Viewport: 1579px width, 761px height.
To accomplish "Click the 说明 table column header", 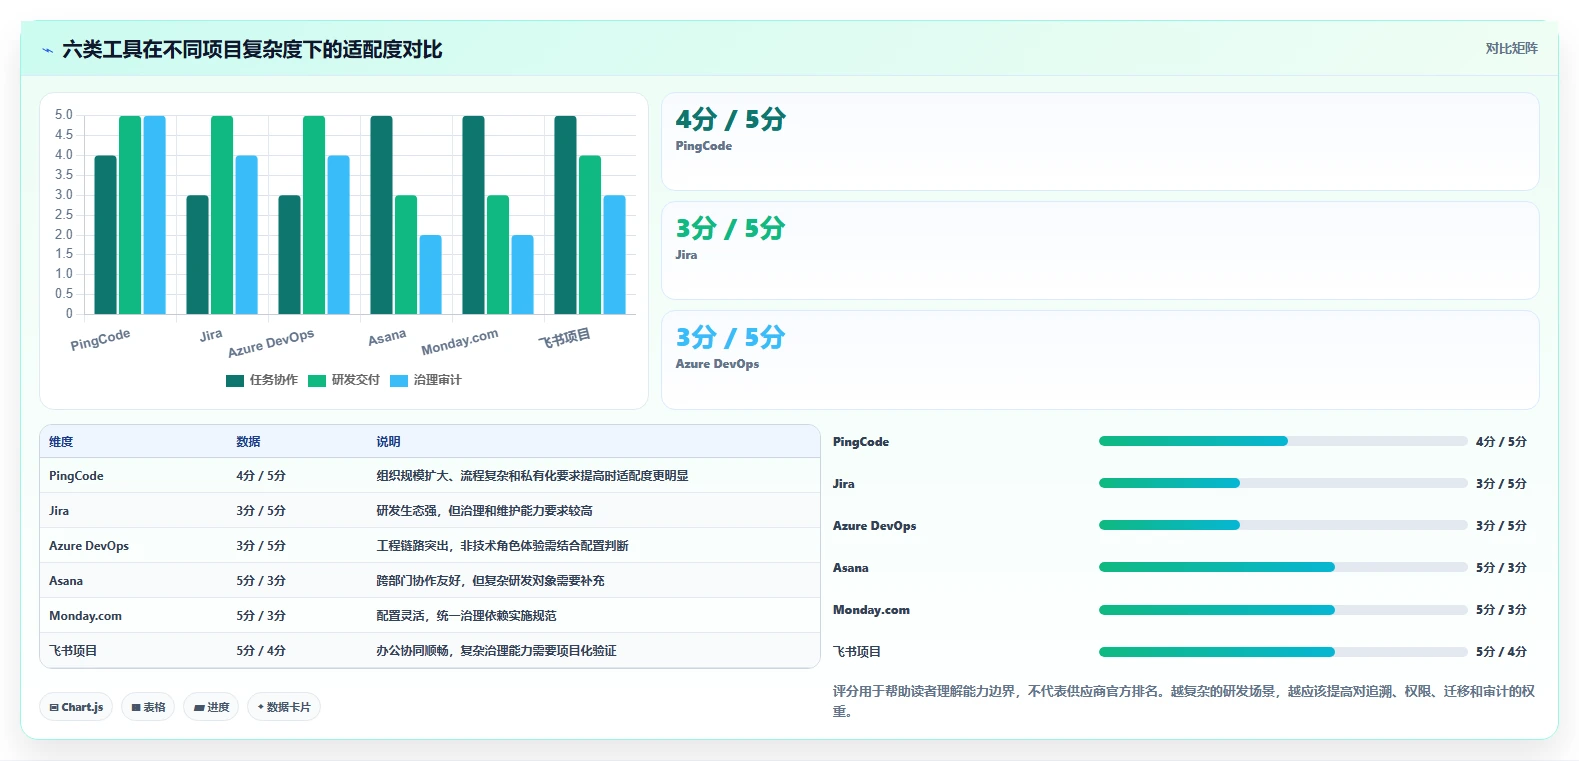I will click(x=388, y=441).
